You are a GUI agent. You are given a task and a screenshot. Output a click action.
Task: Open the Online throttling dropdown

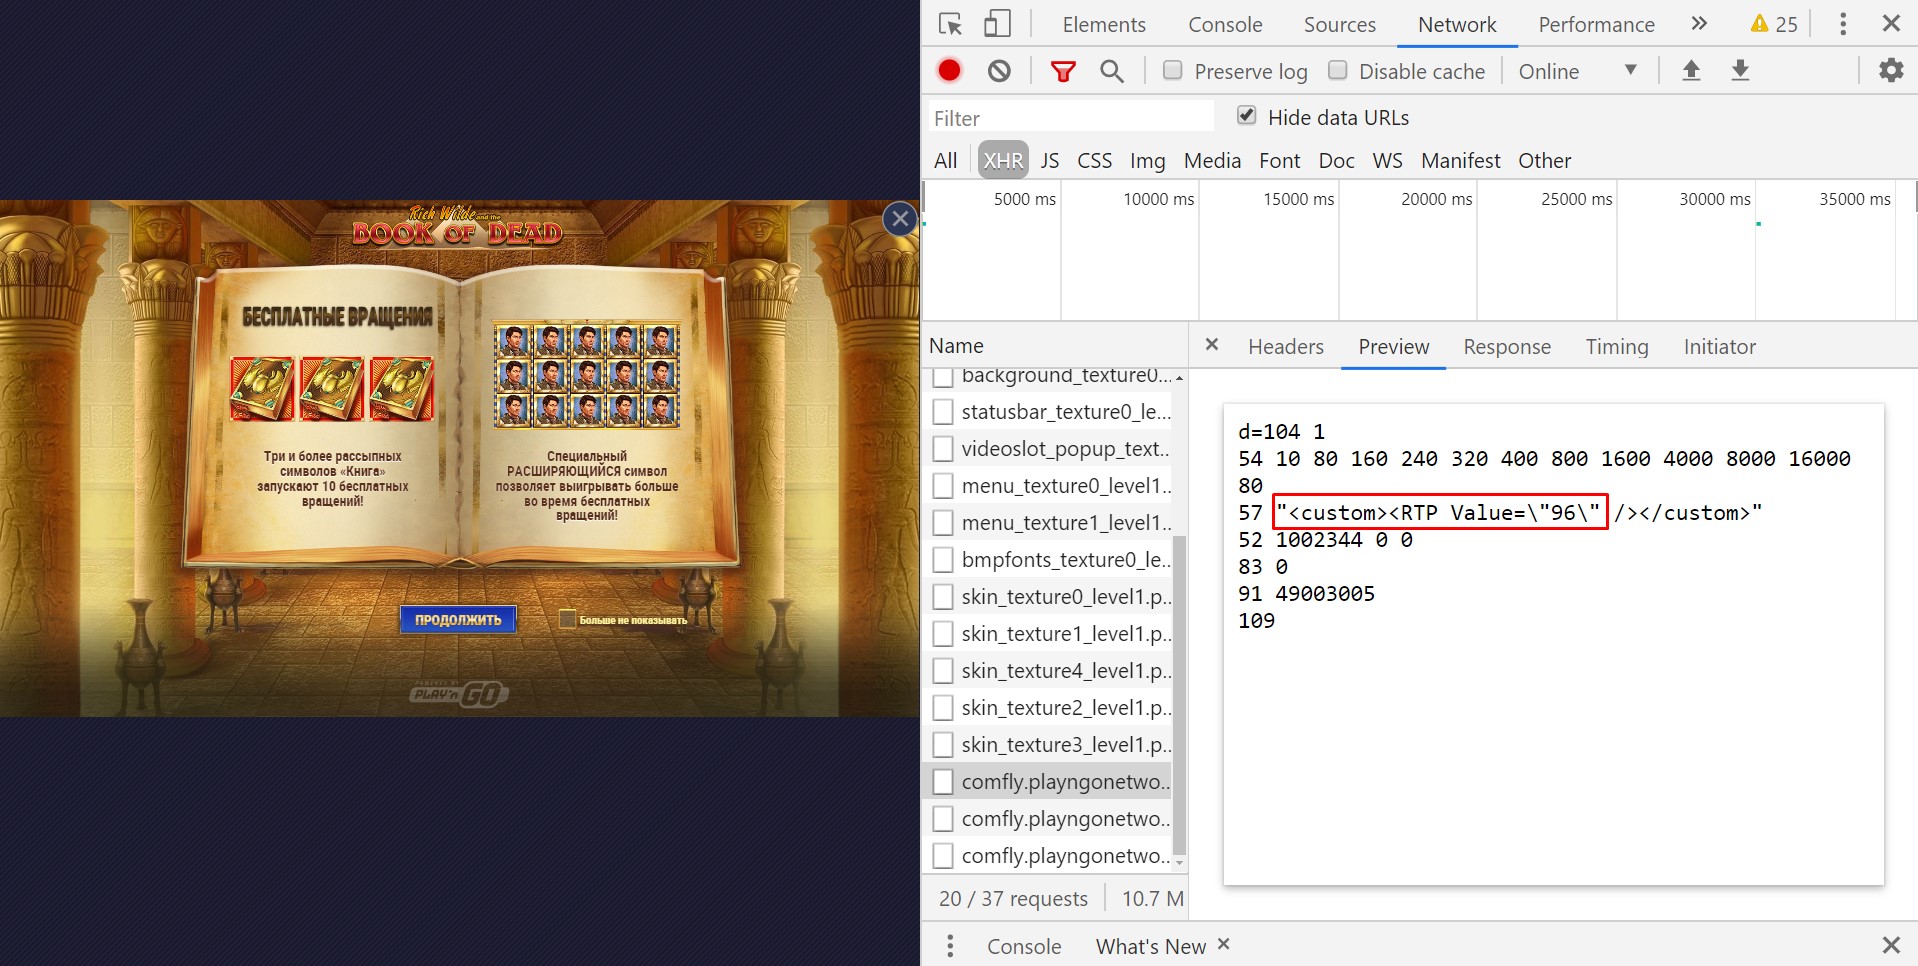[1577, 71]
